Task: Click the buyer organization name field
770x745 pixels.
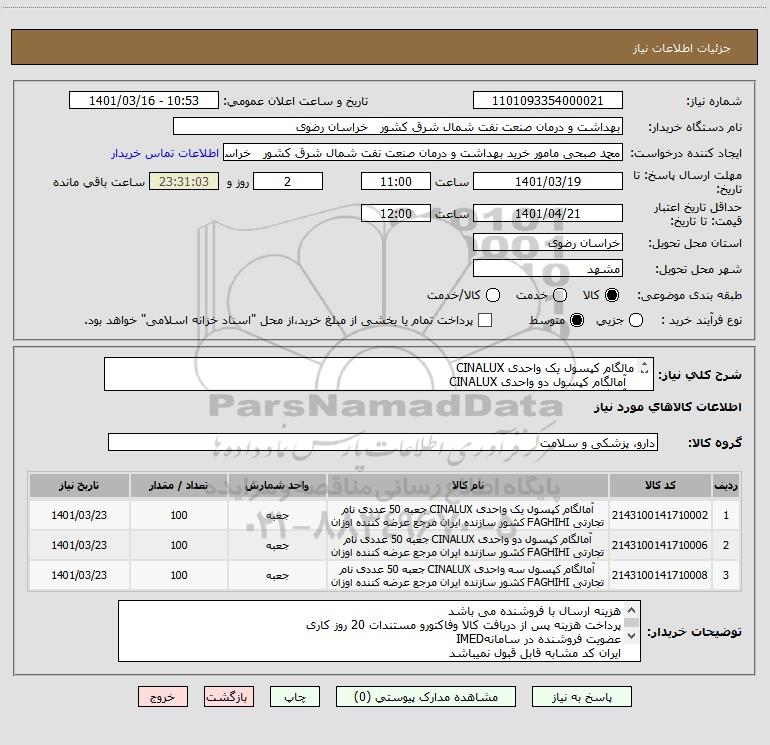Action: [398, 127]
